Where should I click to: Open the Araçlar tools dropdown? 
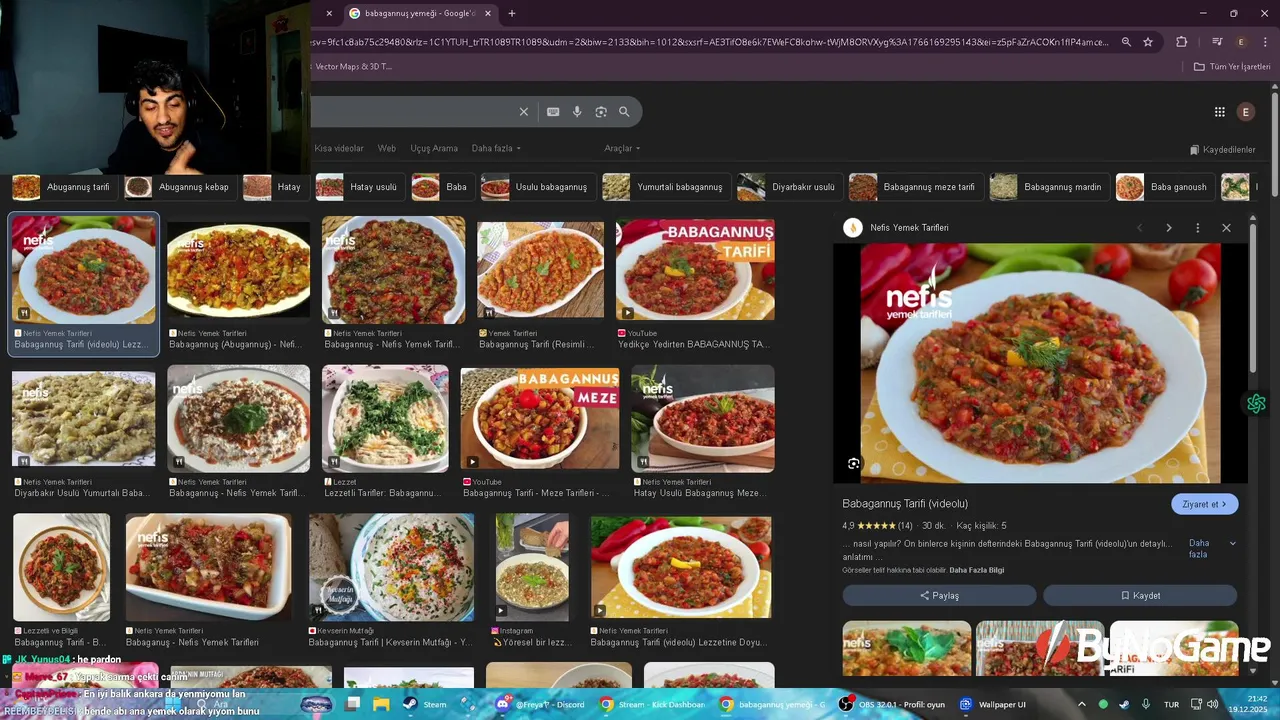click(622, 148)
